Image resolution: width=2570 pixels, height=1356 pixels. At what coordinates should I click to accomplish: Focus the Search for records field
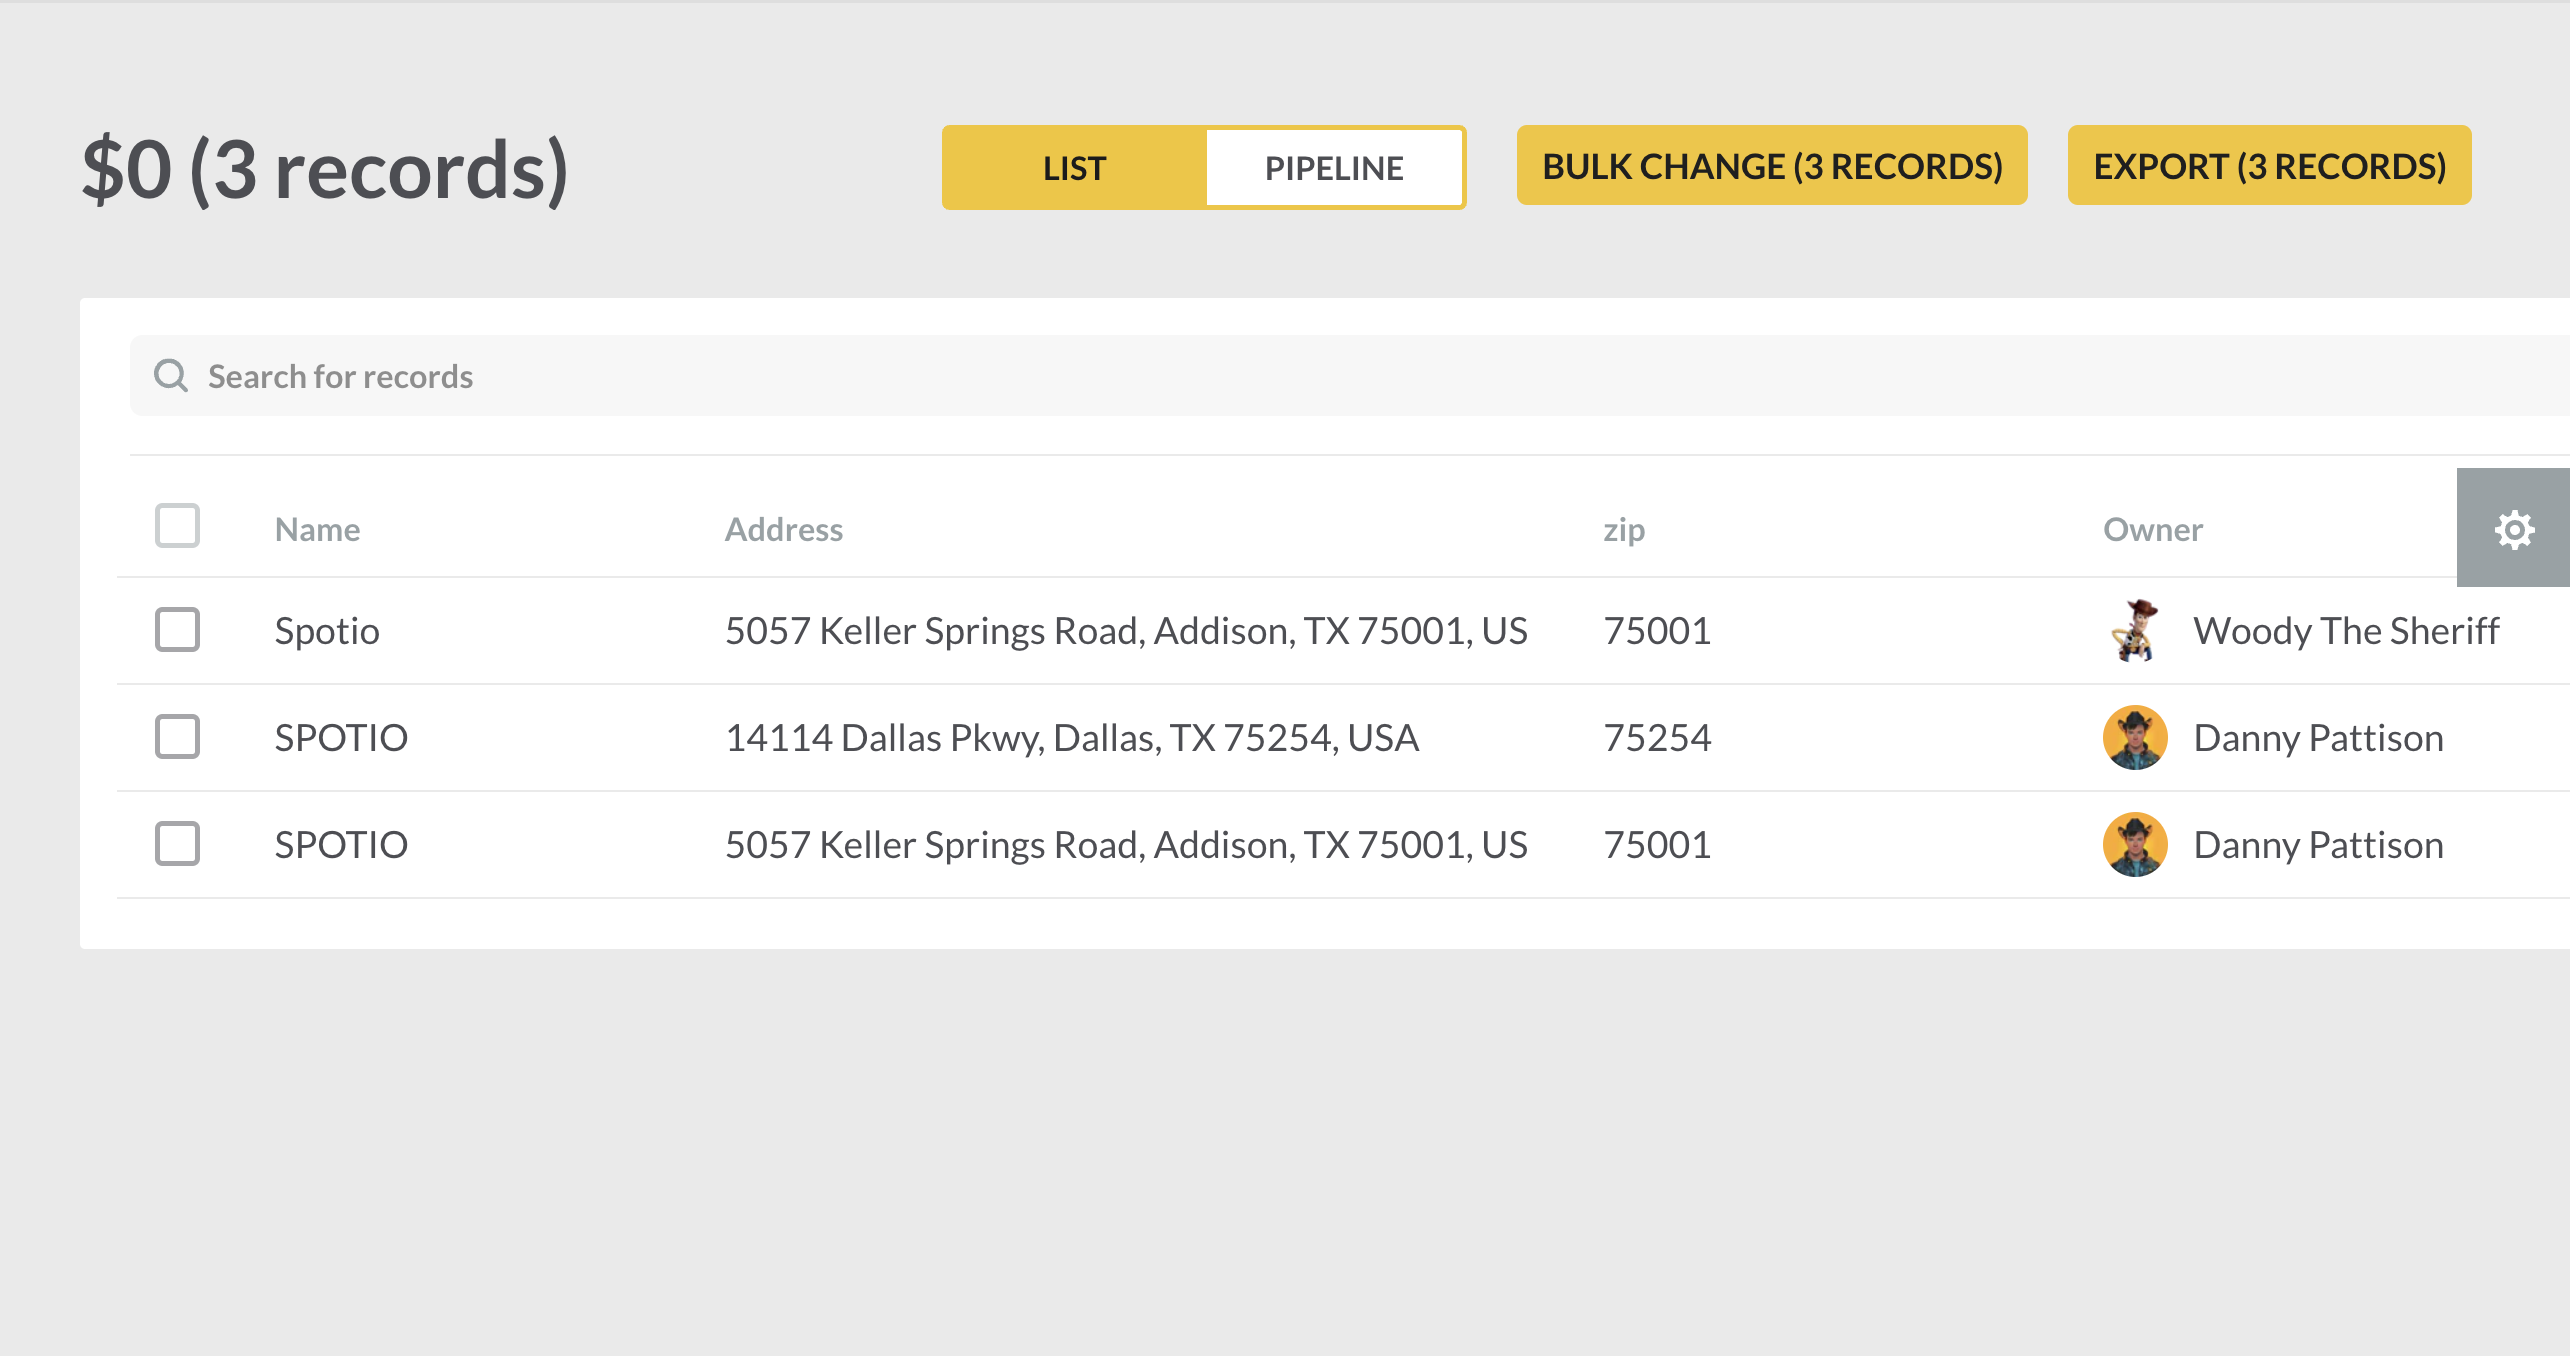[x=1350, y=376]
